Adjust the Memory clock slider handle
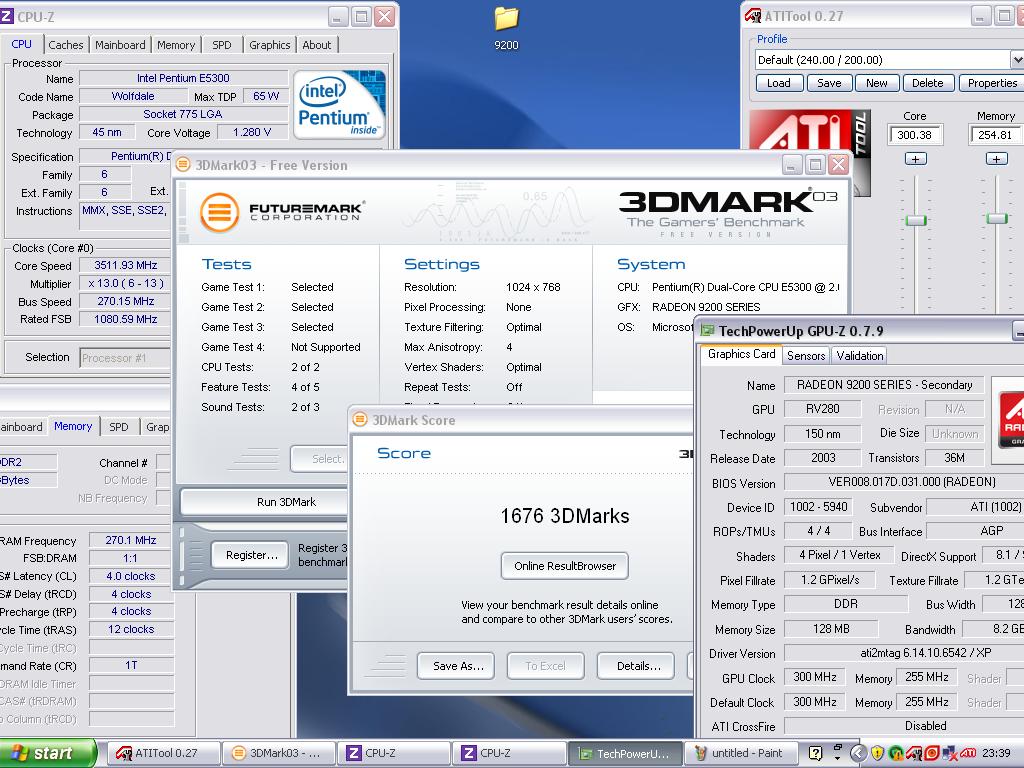Viewport: 1024px width, 768px height. click(997, 218)
